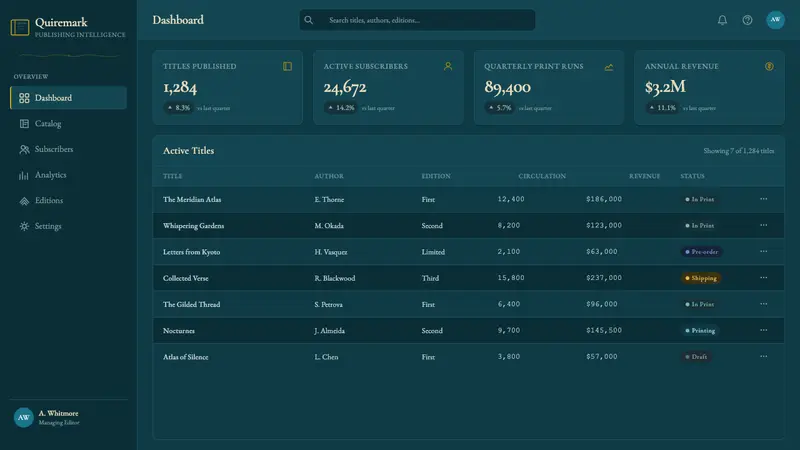Open more options for Atlas of Silence
800x450 pixels.
tap(763, 357)
